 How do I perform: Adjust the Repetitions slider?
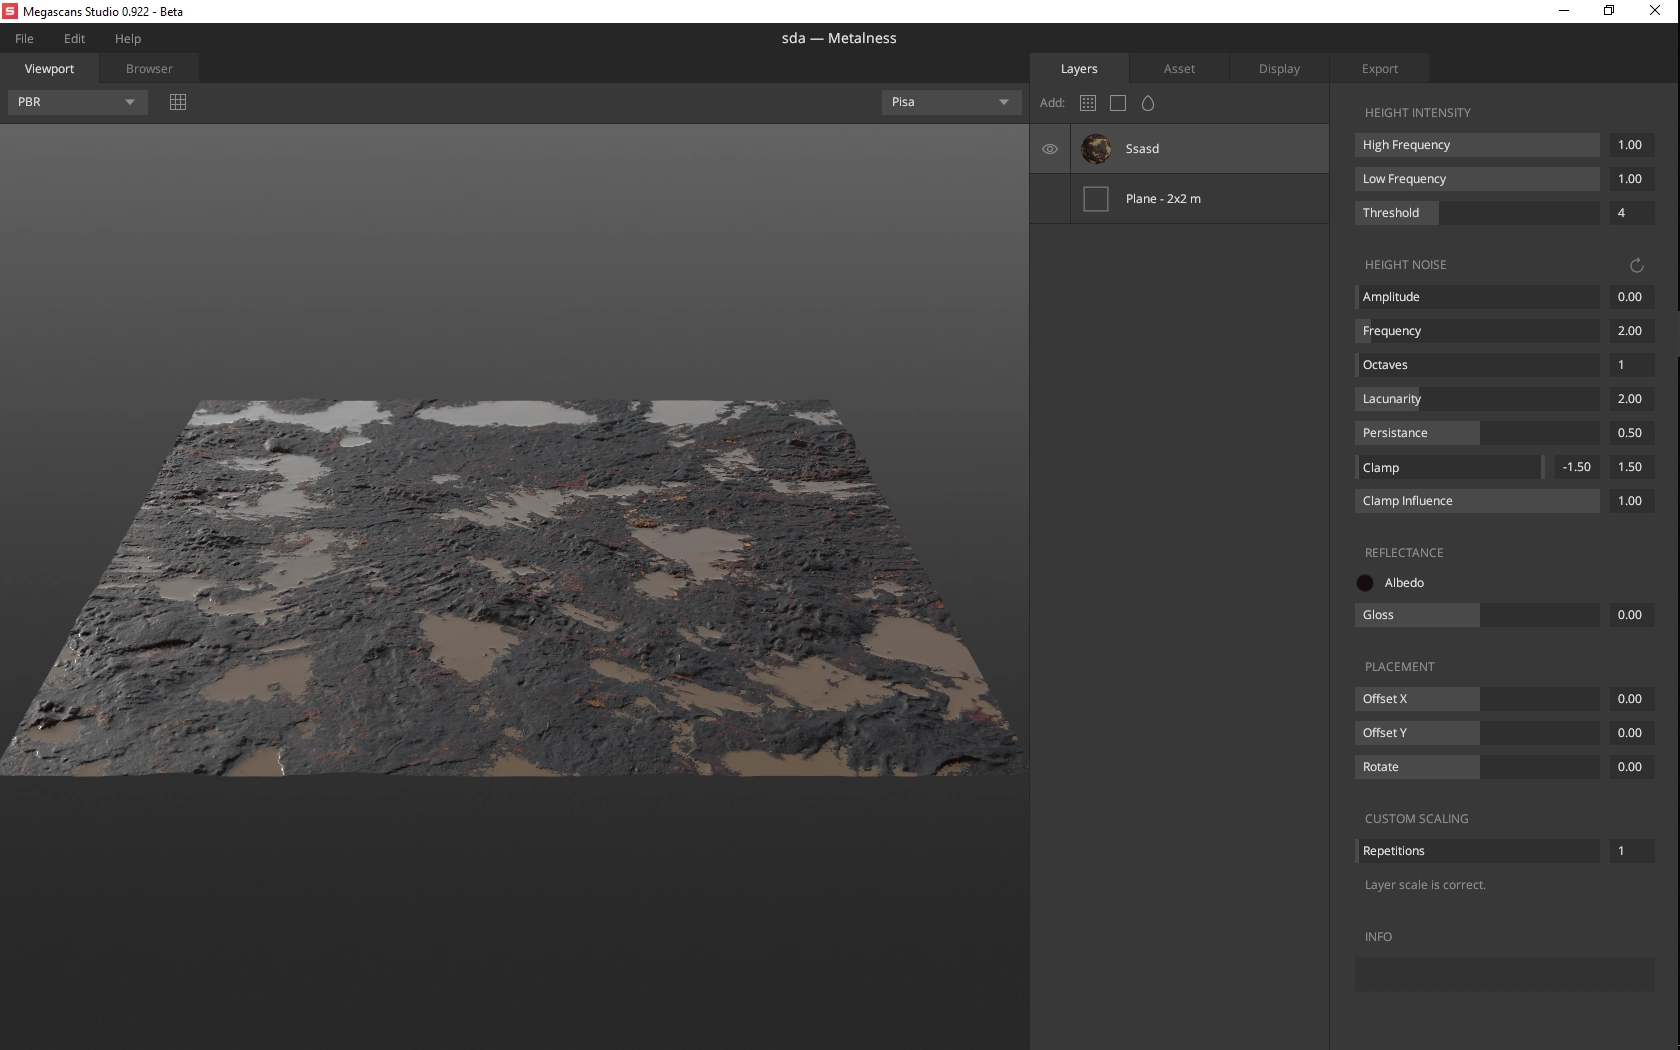1477,851
